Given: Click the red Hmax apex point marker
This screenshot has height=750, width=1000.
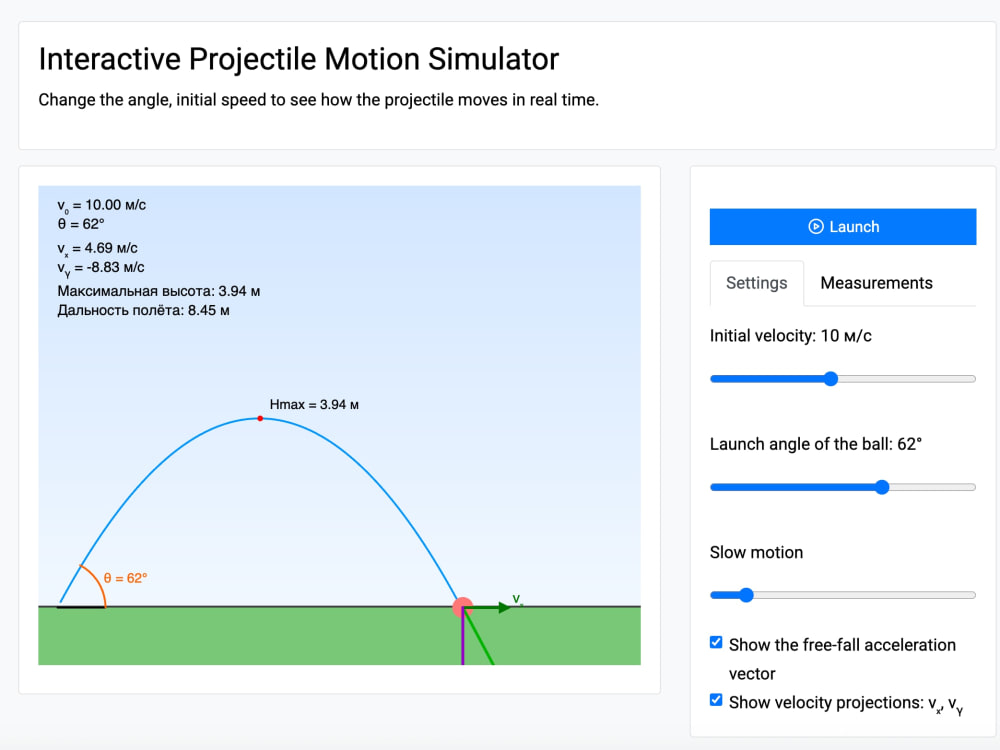Looking at the screenshot, I should tap(260, 418).
